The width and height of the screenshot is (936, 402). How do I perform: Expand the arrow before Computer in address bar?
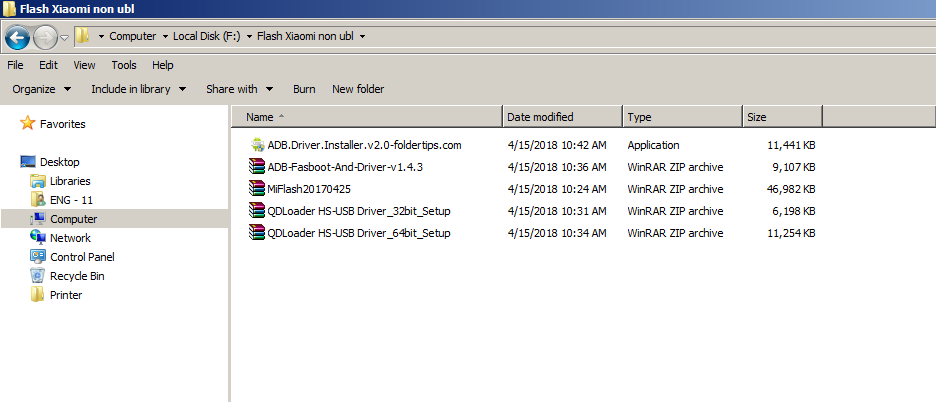(x=101, y=36)
